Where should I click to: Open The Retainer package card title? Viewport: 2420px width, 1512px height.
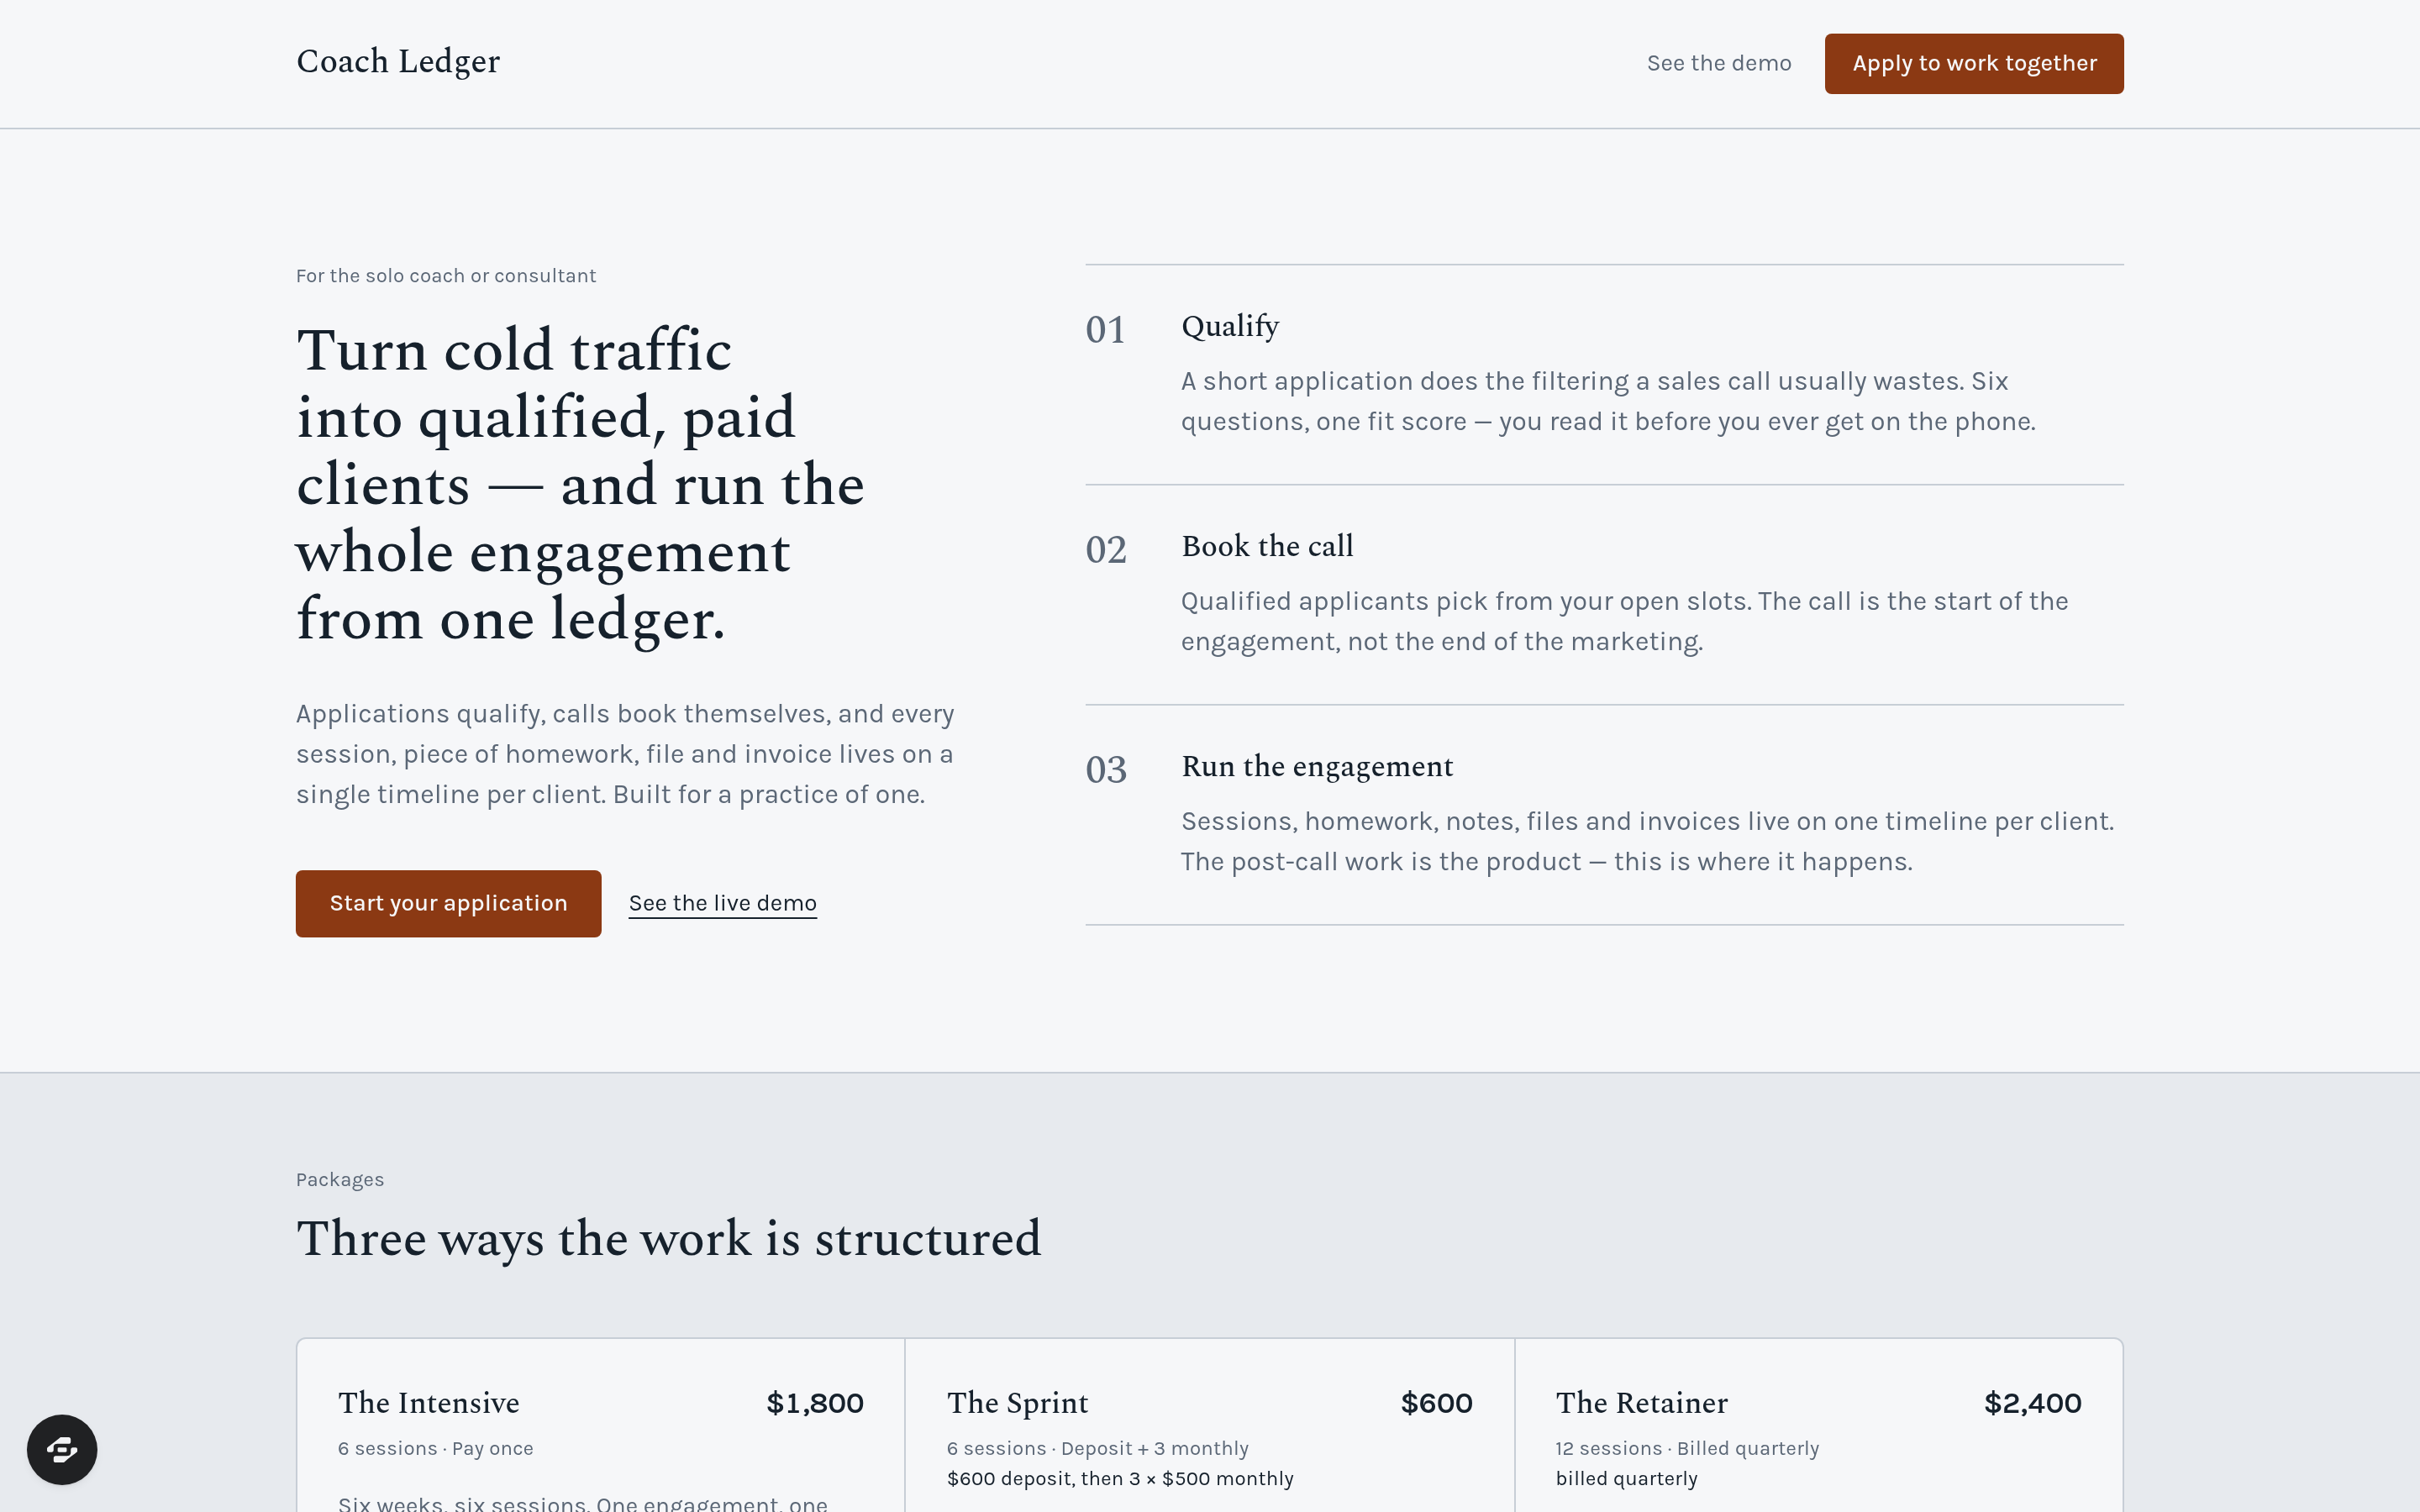1641,1403
